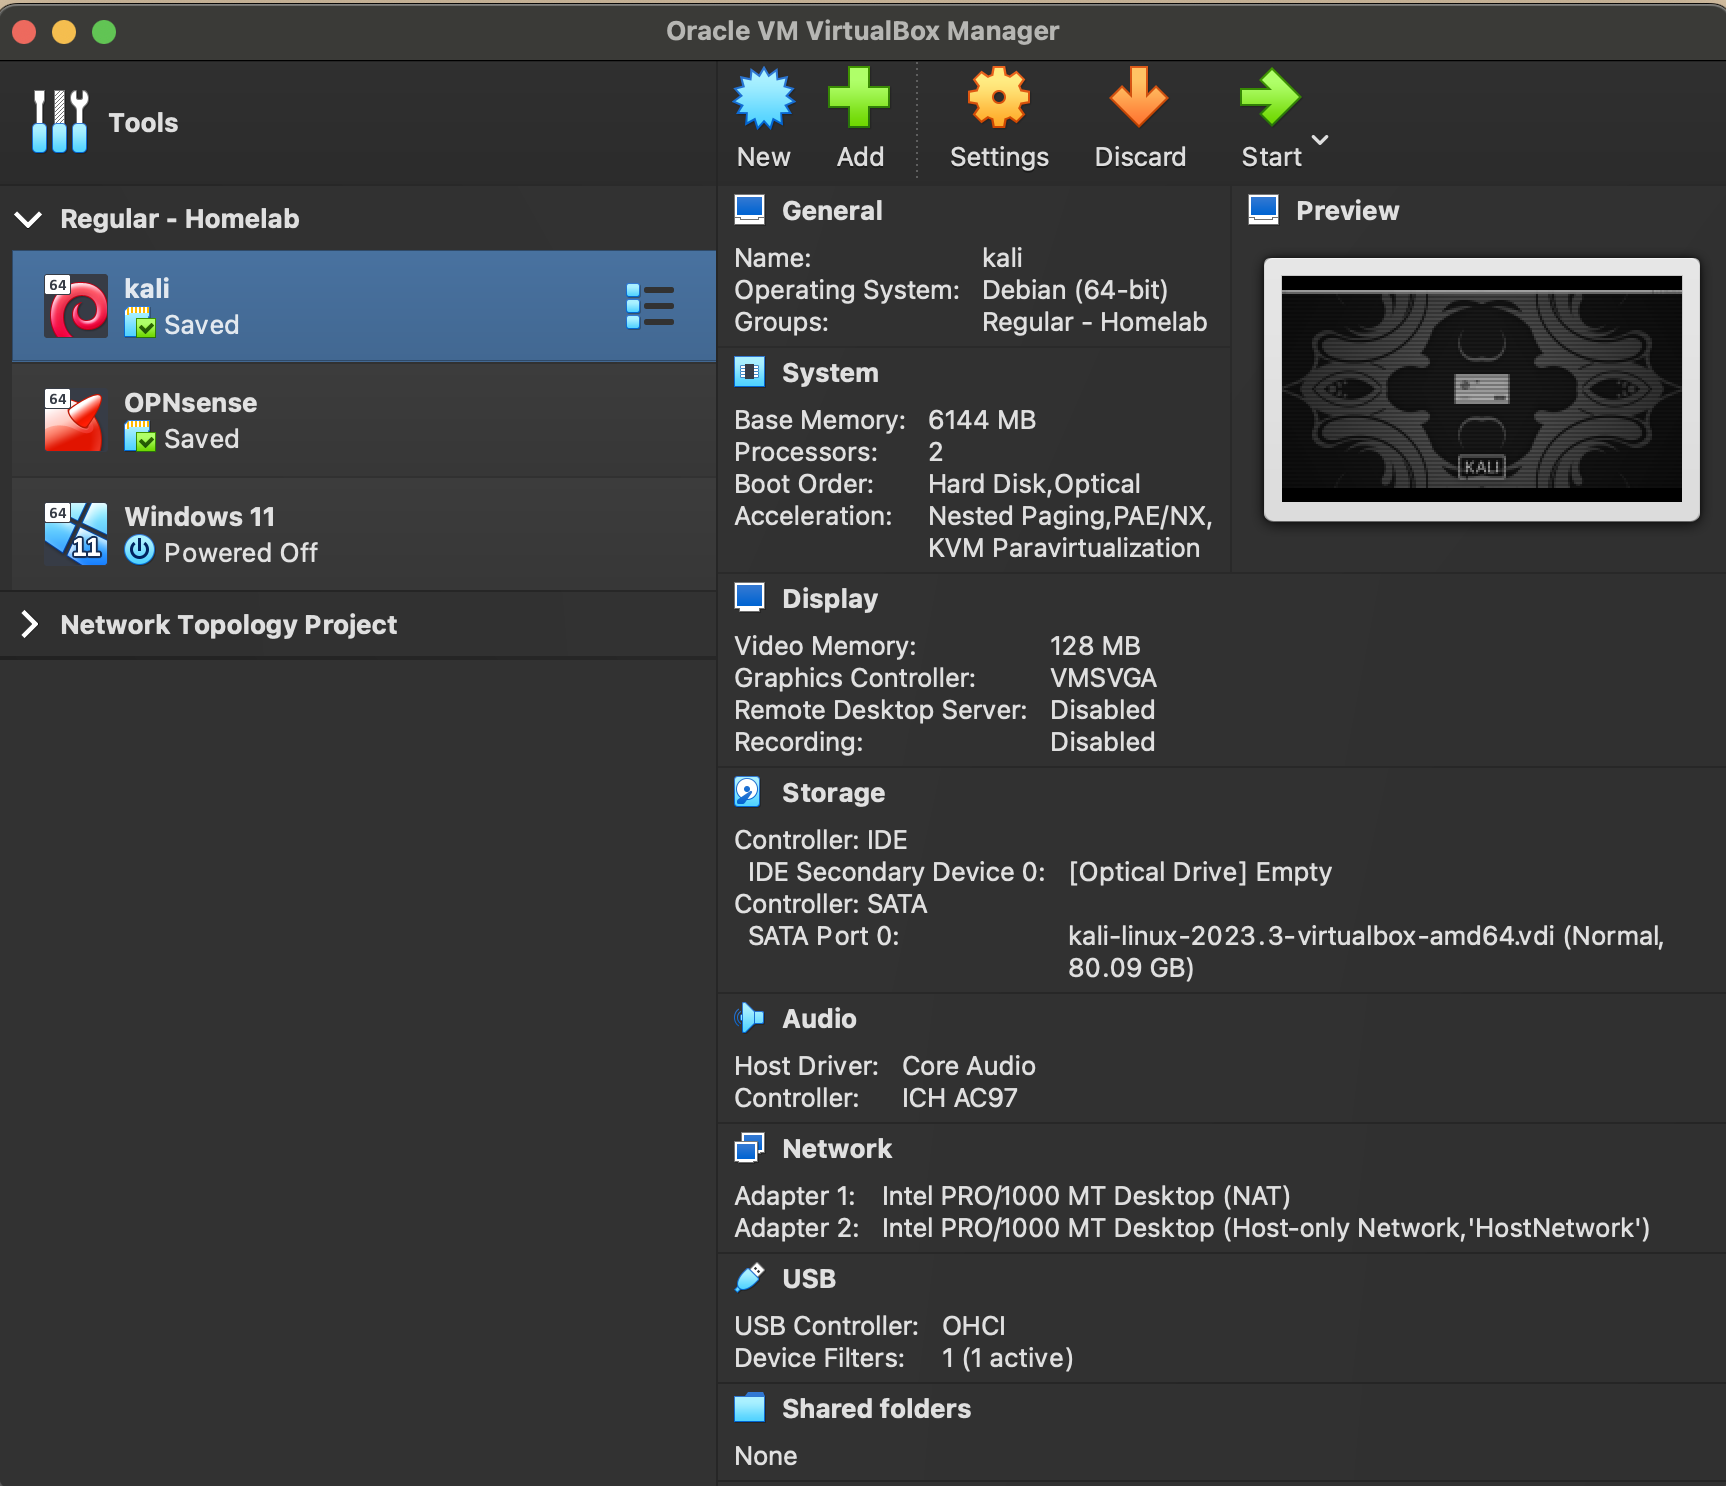Click the 'OHCI' USB controller value
This screenshot has width=1726, height=1486.
coord(973,1326)
